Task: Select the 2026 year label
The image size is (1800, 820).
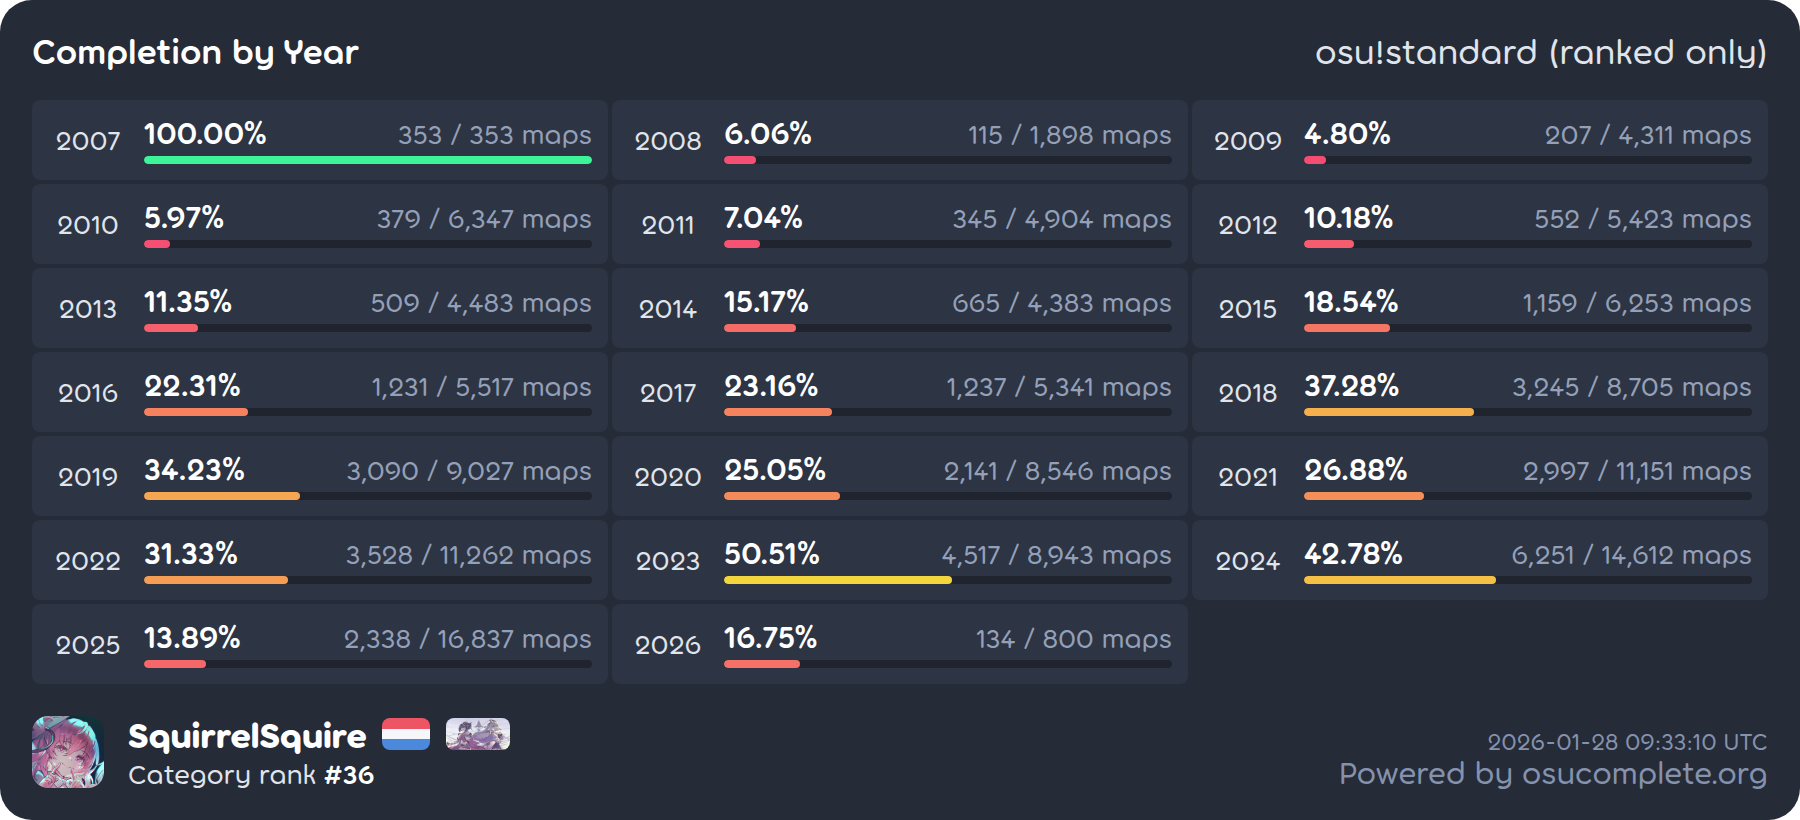Action: [x=667, y=645]
